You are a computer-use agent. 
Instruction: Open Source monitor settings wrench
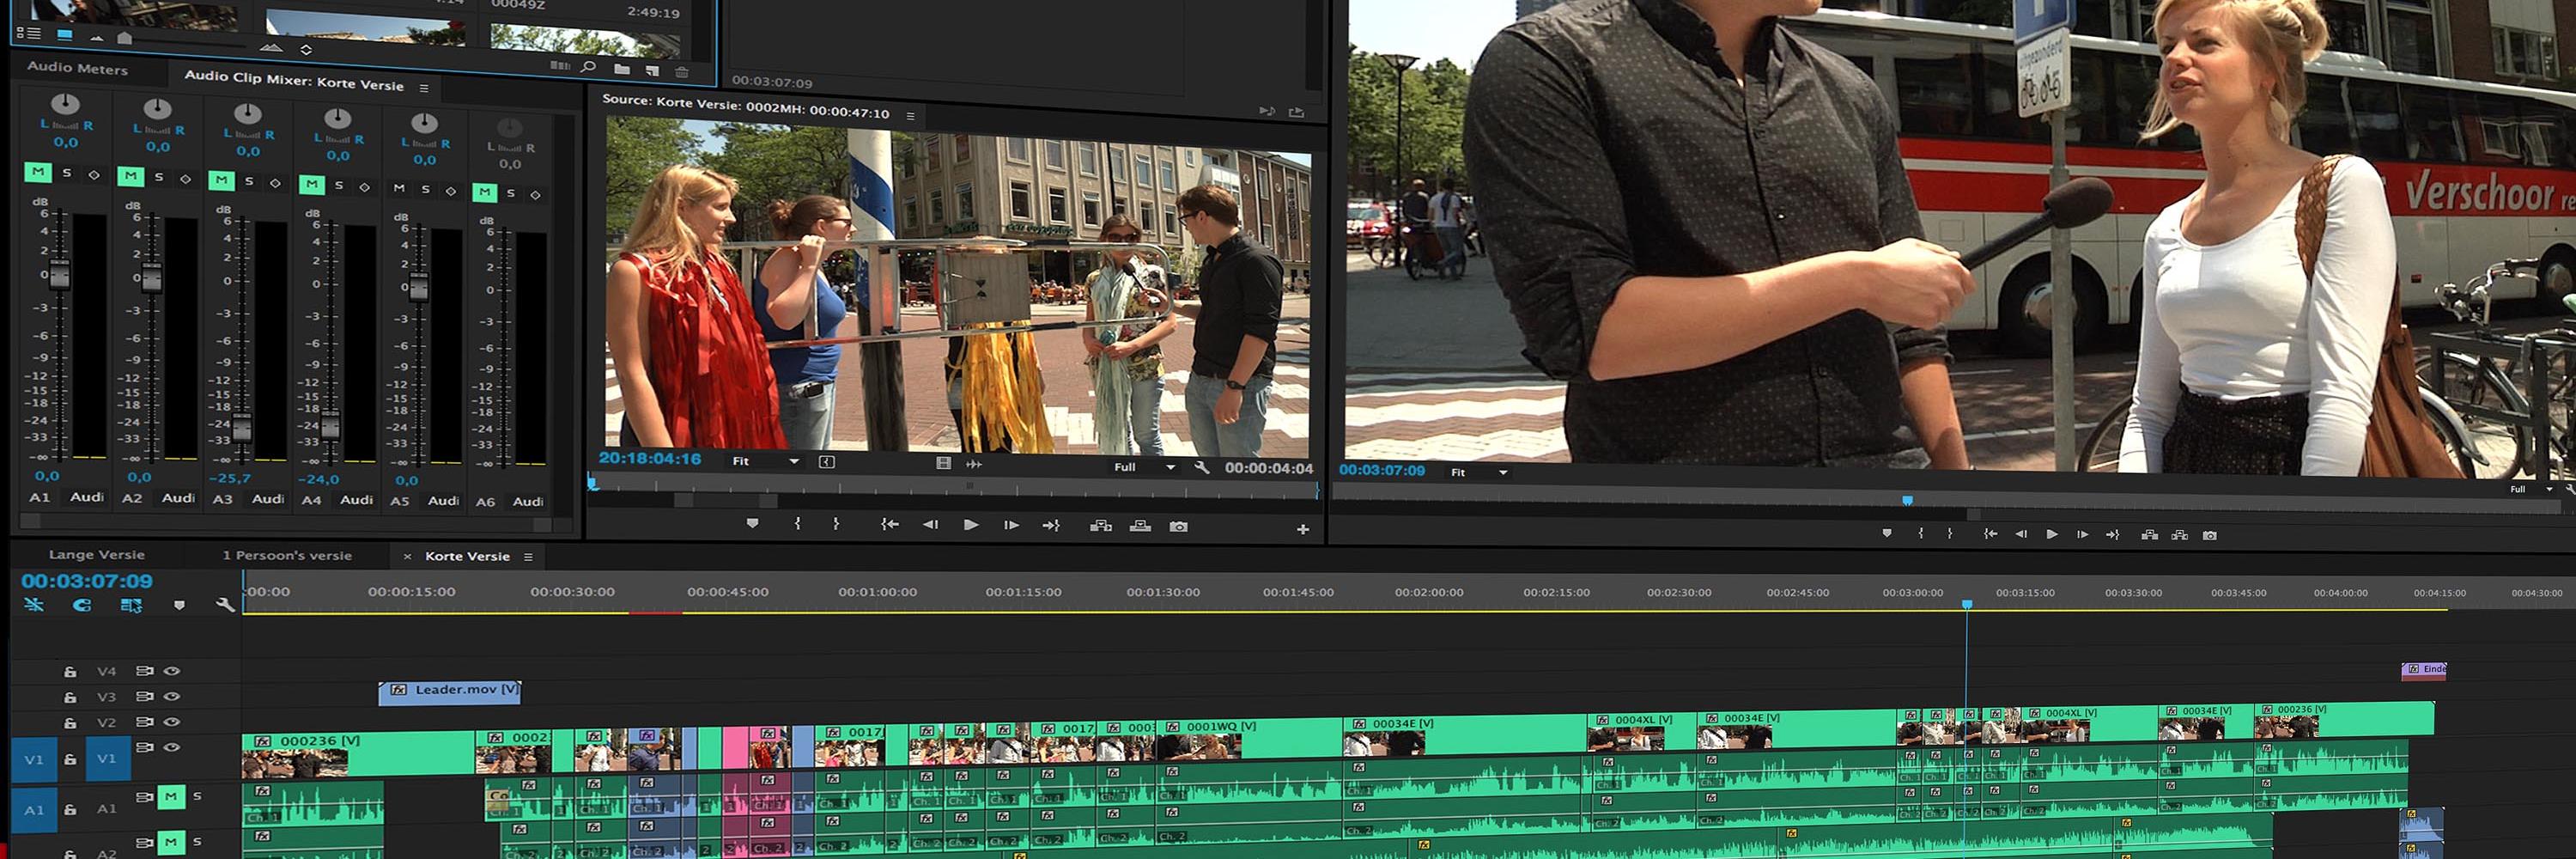tap(1202, 467)
